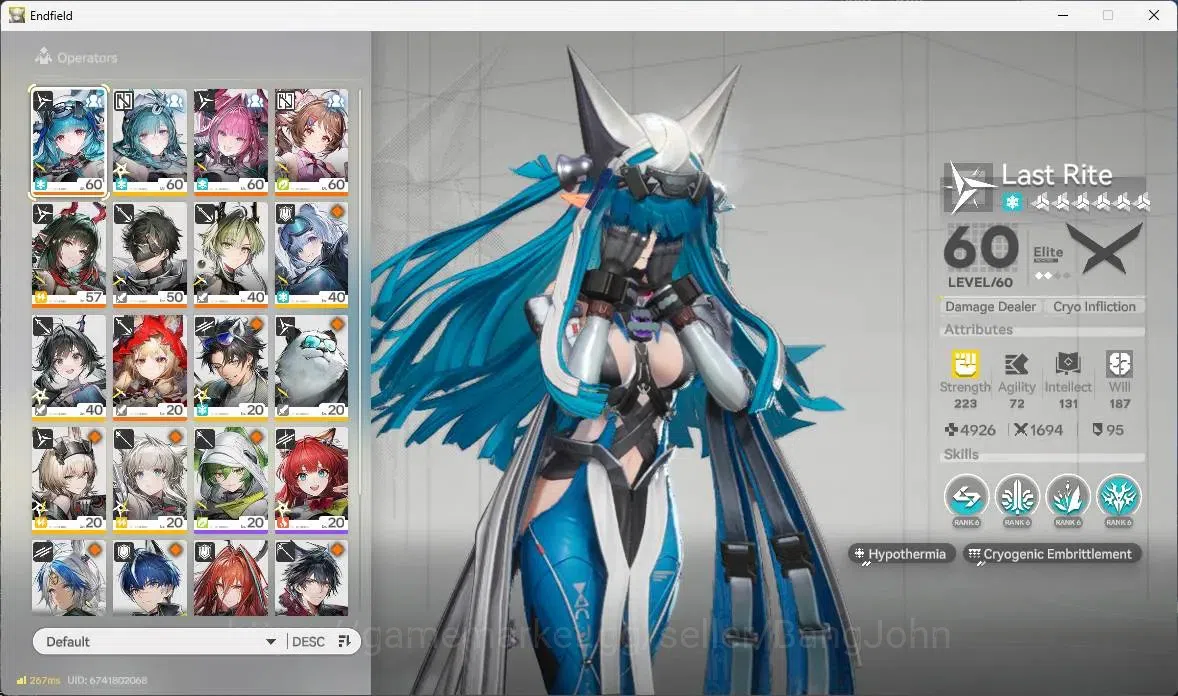Image resolution: width=1178 pixels, height=696 pixels.
Task: Click Last Rite's star-shaped class emblem
Action: pos(968,186)
